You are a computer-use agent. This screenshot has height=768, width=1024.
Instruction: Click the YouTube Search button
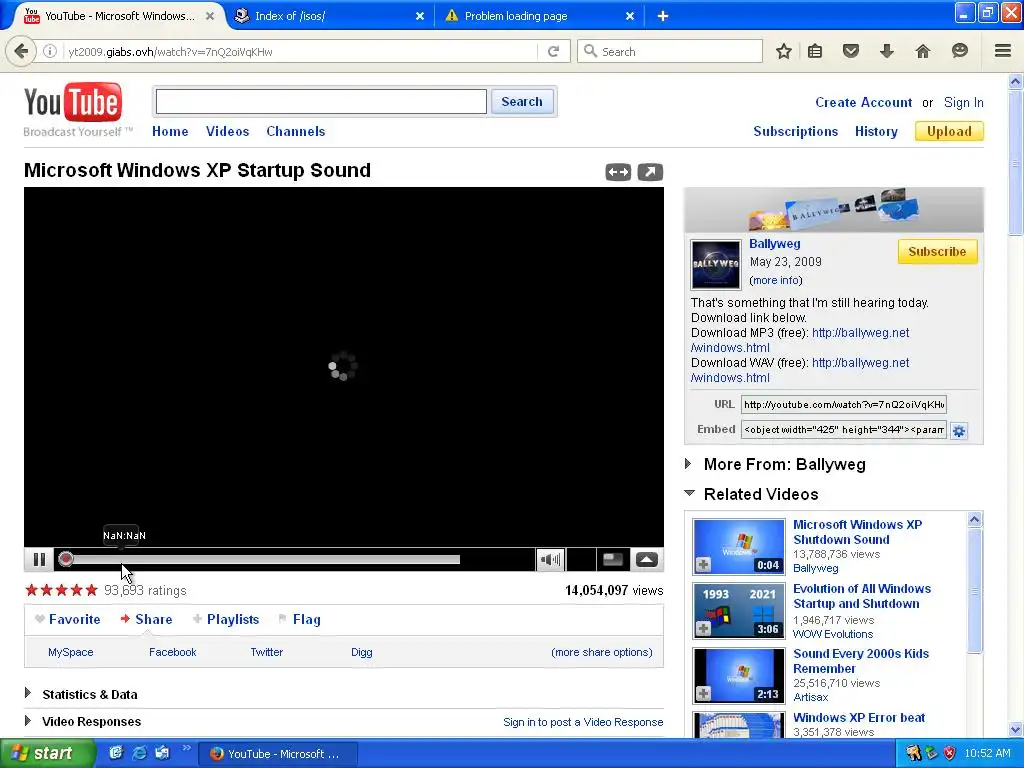[521, 101]
